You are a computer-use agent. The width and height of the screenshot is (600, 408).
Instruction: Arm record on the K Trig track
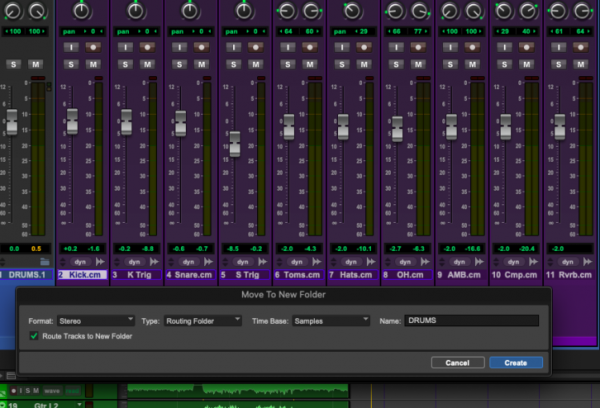(147, 47)
